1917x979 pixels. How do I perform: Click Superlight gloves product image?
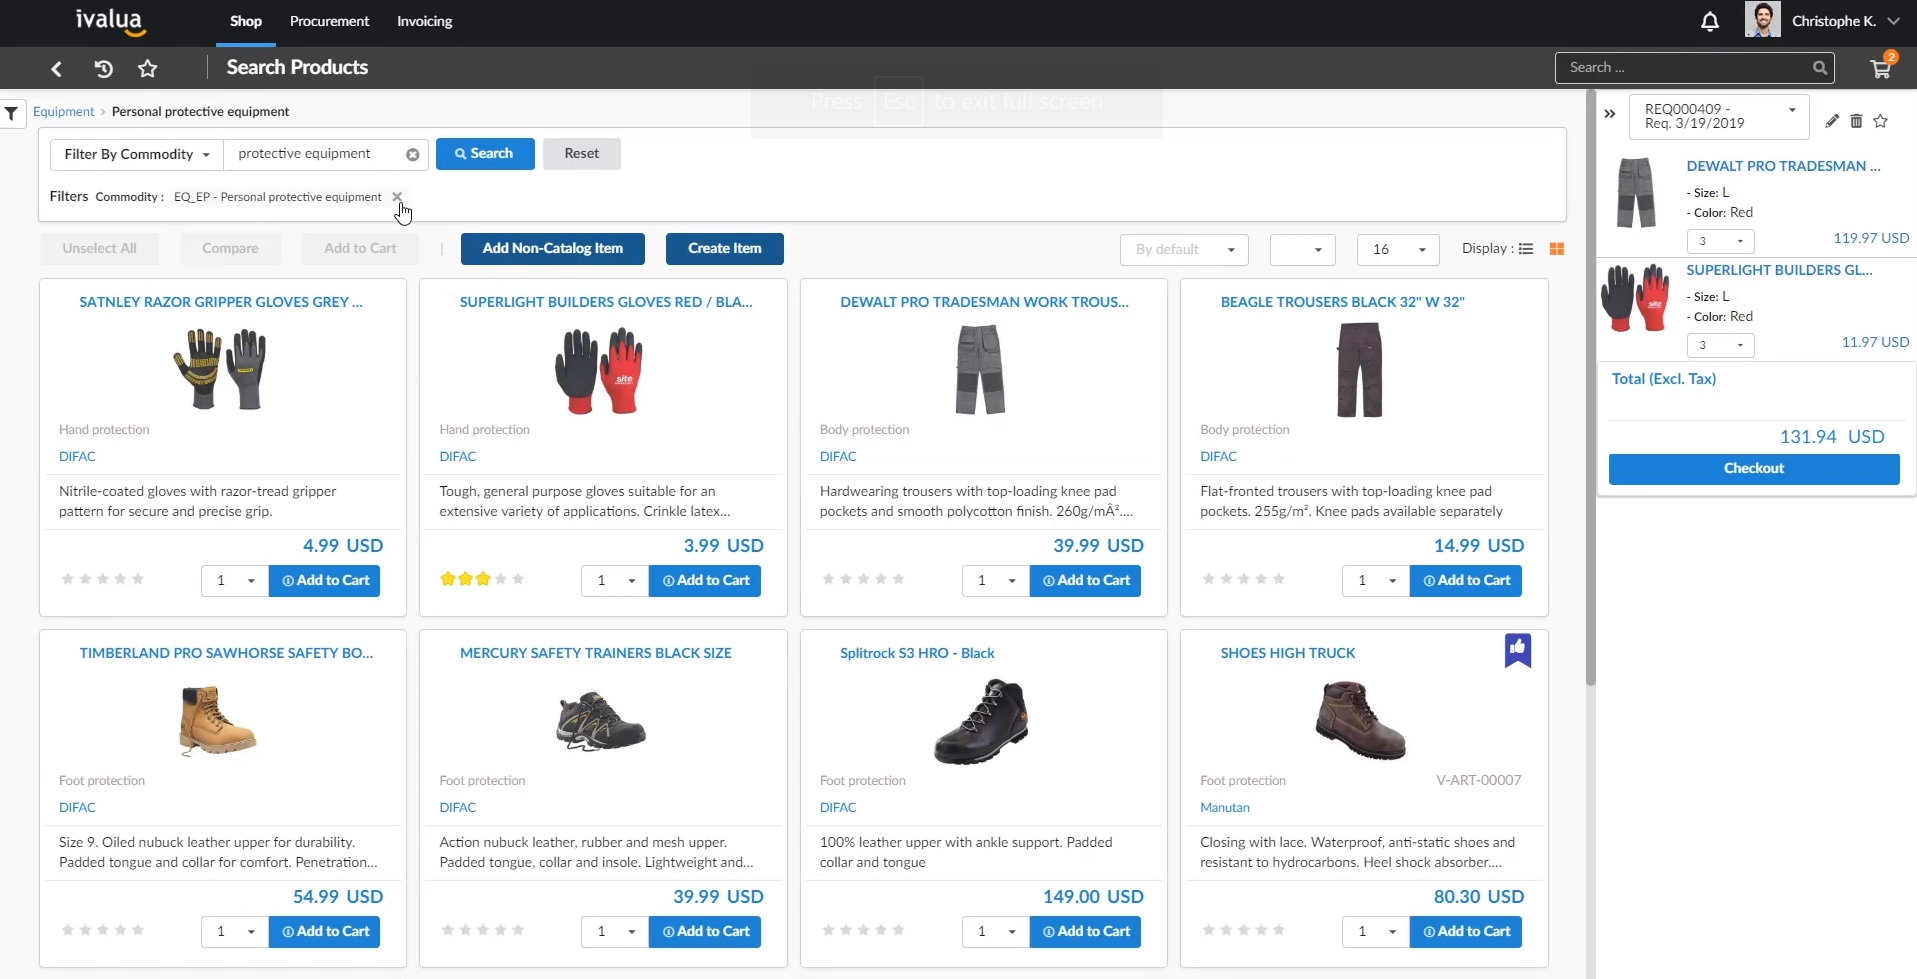[x=599, y=371]
